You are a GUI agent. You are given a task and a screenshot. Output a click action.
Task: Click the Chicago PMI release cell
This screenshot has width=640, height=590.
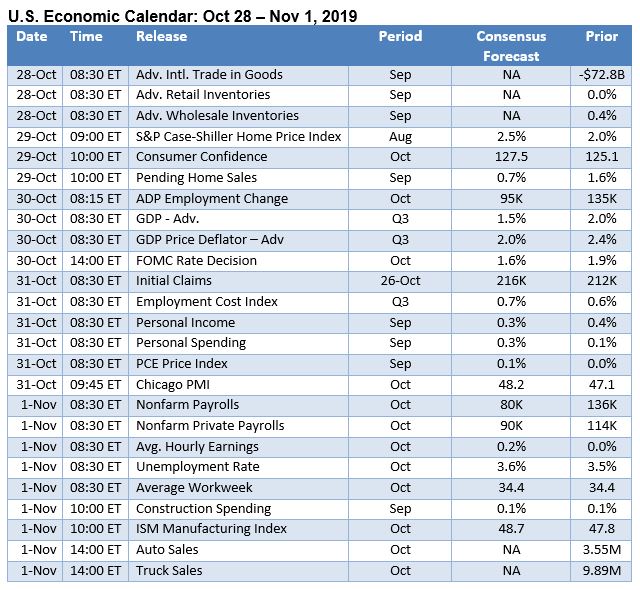click(172, 384)
